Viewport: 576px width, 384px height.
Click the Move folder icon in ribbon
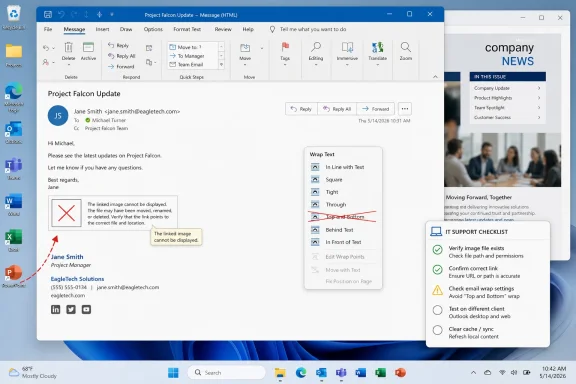(245, 48)
